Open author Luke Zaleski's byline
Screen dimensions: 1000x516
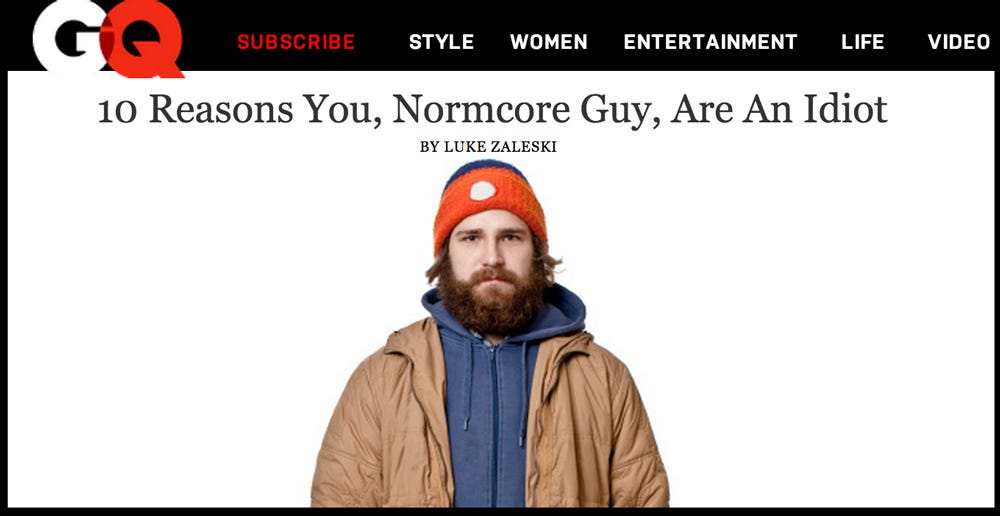click(x=488, y=147)
